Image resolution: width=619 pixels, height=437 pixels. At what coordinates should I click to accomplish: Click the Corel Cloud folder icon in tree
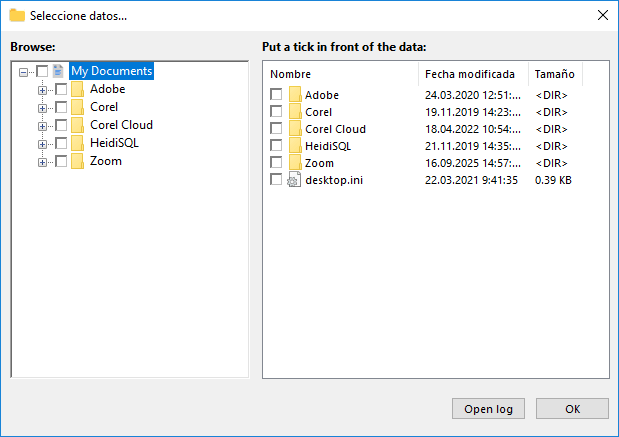click(x=78, y=126)
